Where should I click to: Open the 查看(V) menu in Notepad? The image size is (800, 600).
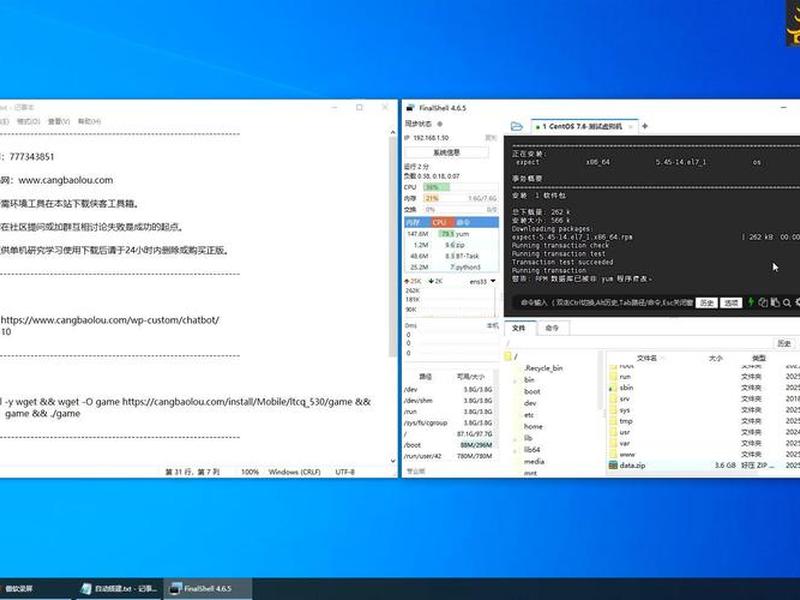[x=59, y=121]
